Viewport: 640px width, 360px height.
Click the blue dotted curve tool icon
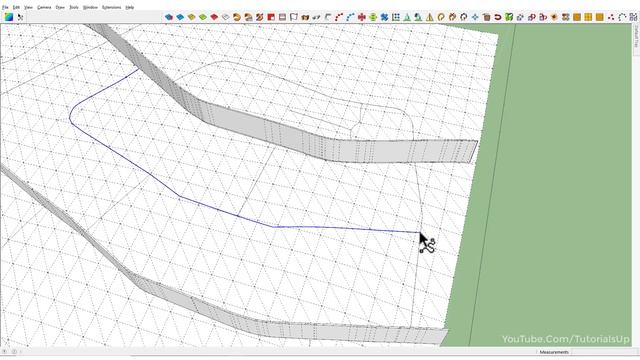click(350, 17)
